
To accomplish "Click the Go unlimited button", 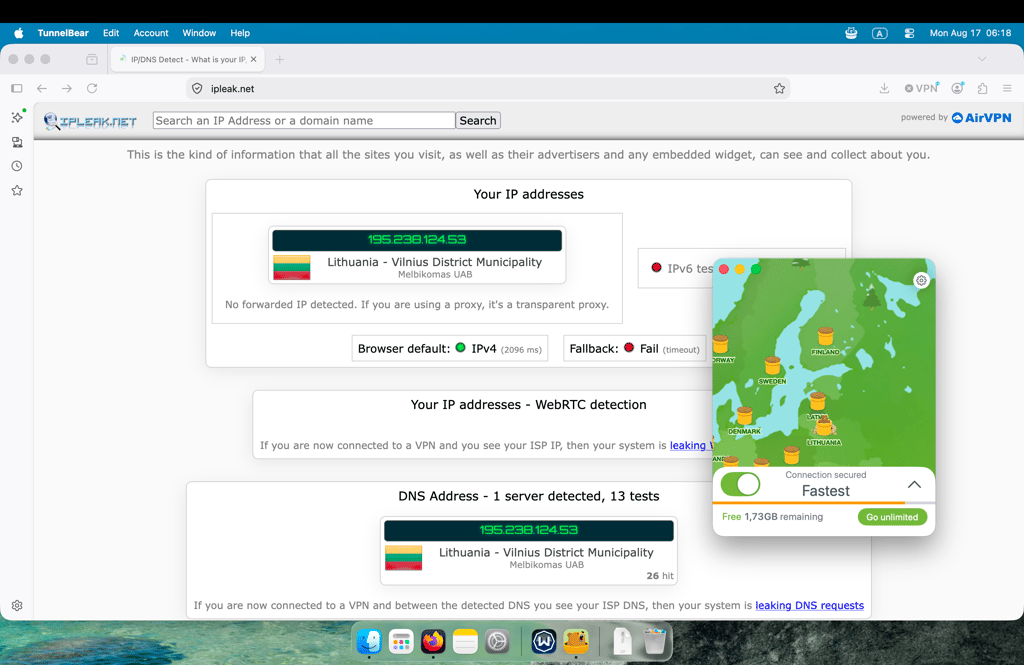I will (892, 517).
